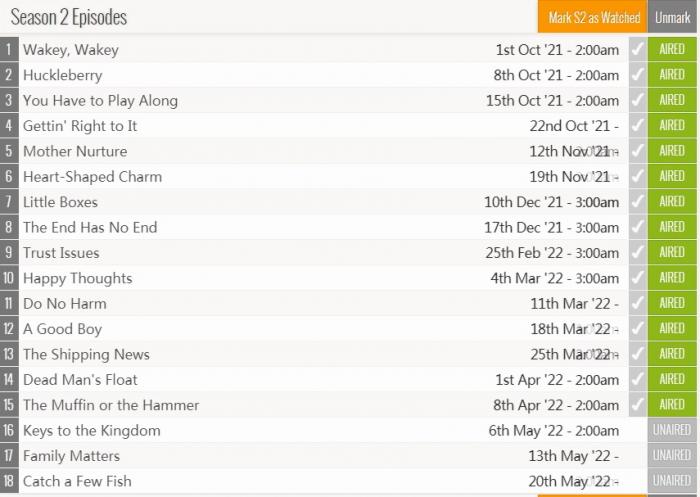Click the checkmark beside Heart-Shaped Charm
Image resolution: width=700 pixels, height=497 pixels.
(x=637, y=177)
